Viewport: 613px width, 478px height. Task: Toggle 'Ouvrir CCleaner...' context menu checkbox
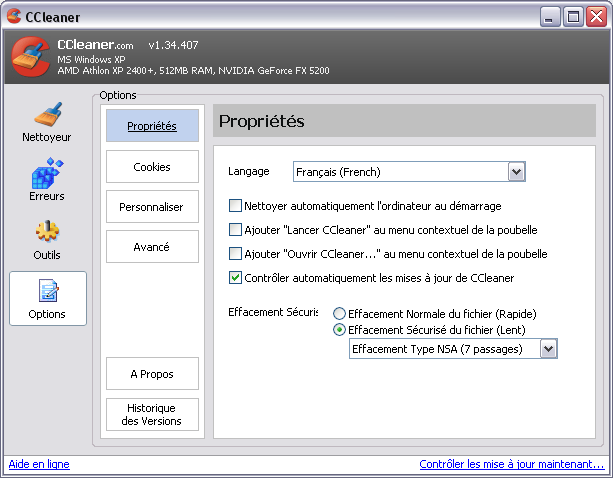(x=236, y=254)
